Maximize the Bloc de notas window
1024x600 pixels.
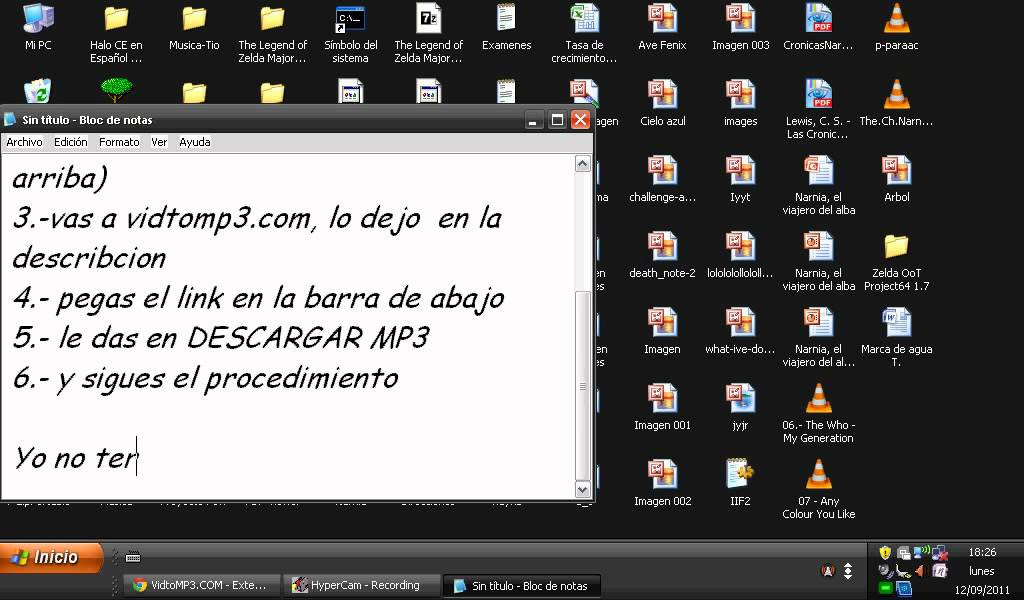coord(557,120)
